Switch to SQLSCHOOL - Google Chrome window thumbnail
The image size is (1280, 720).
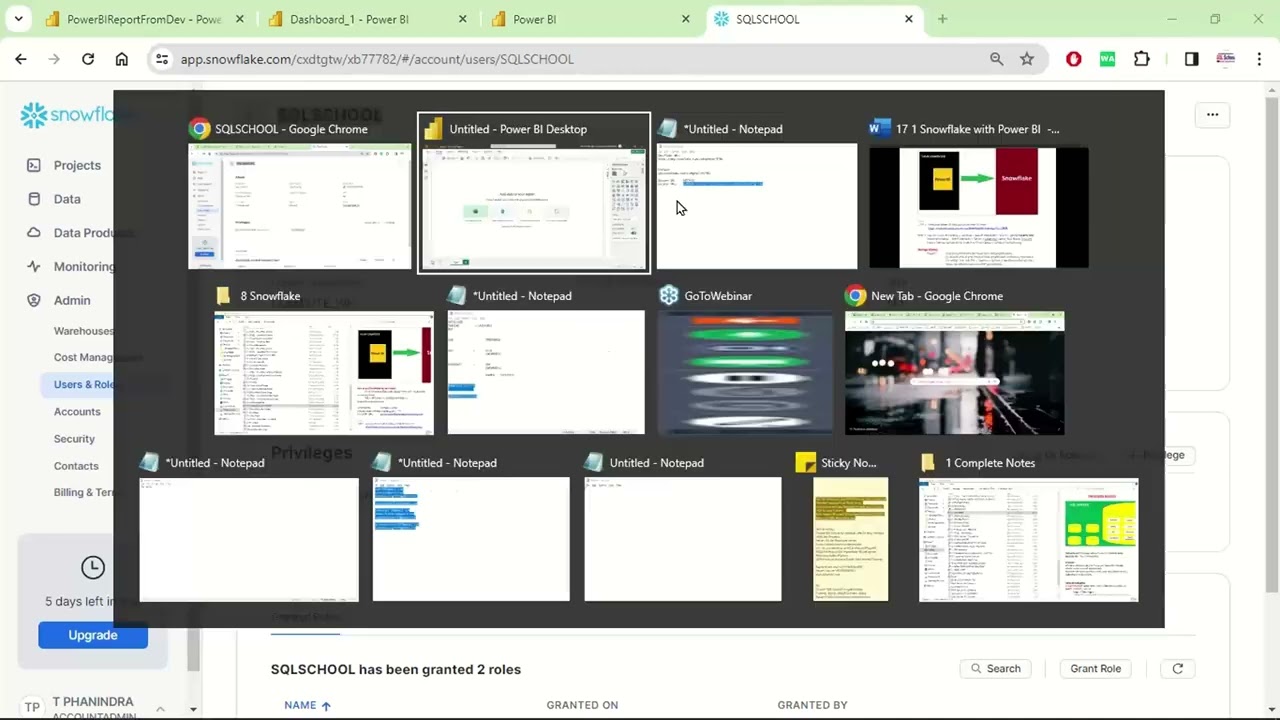tap(299, 206)
